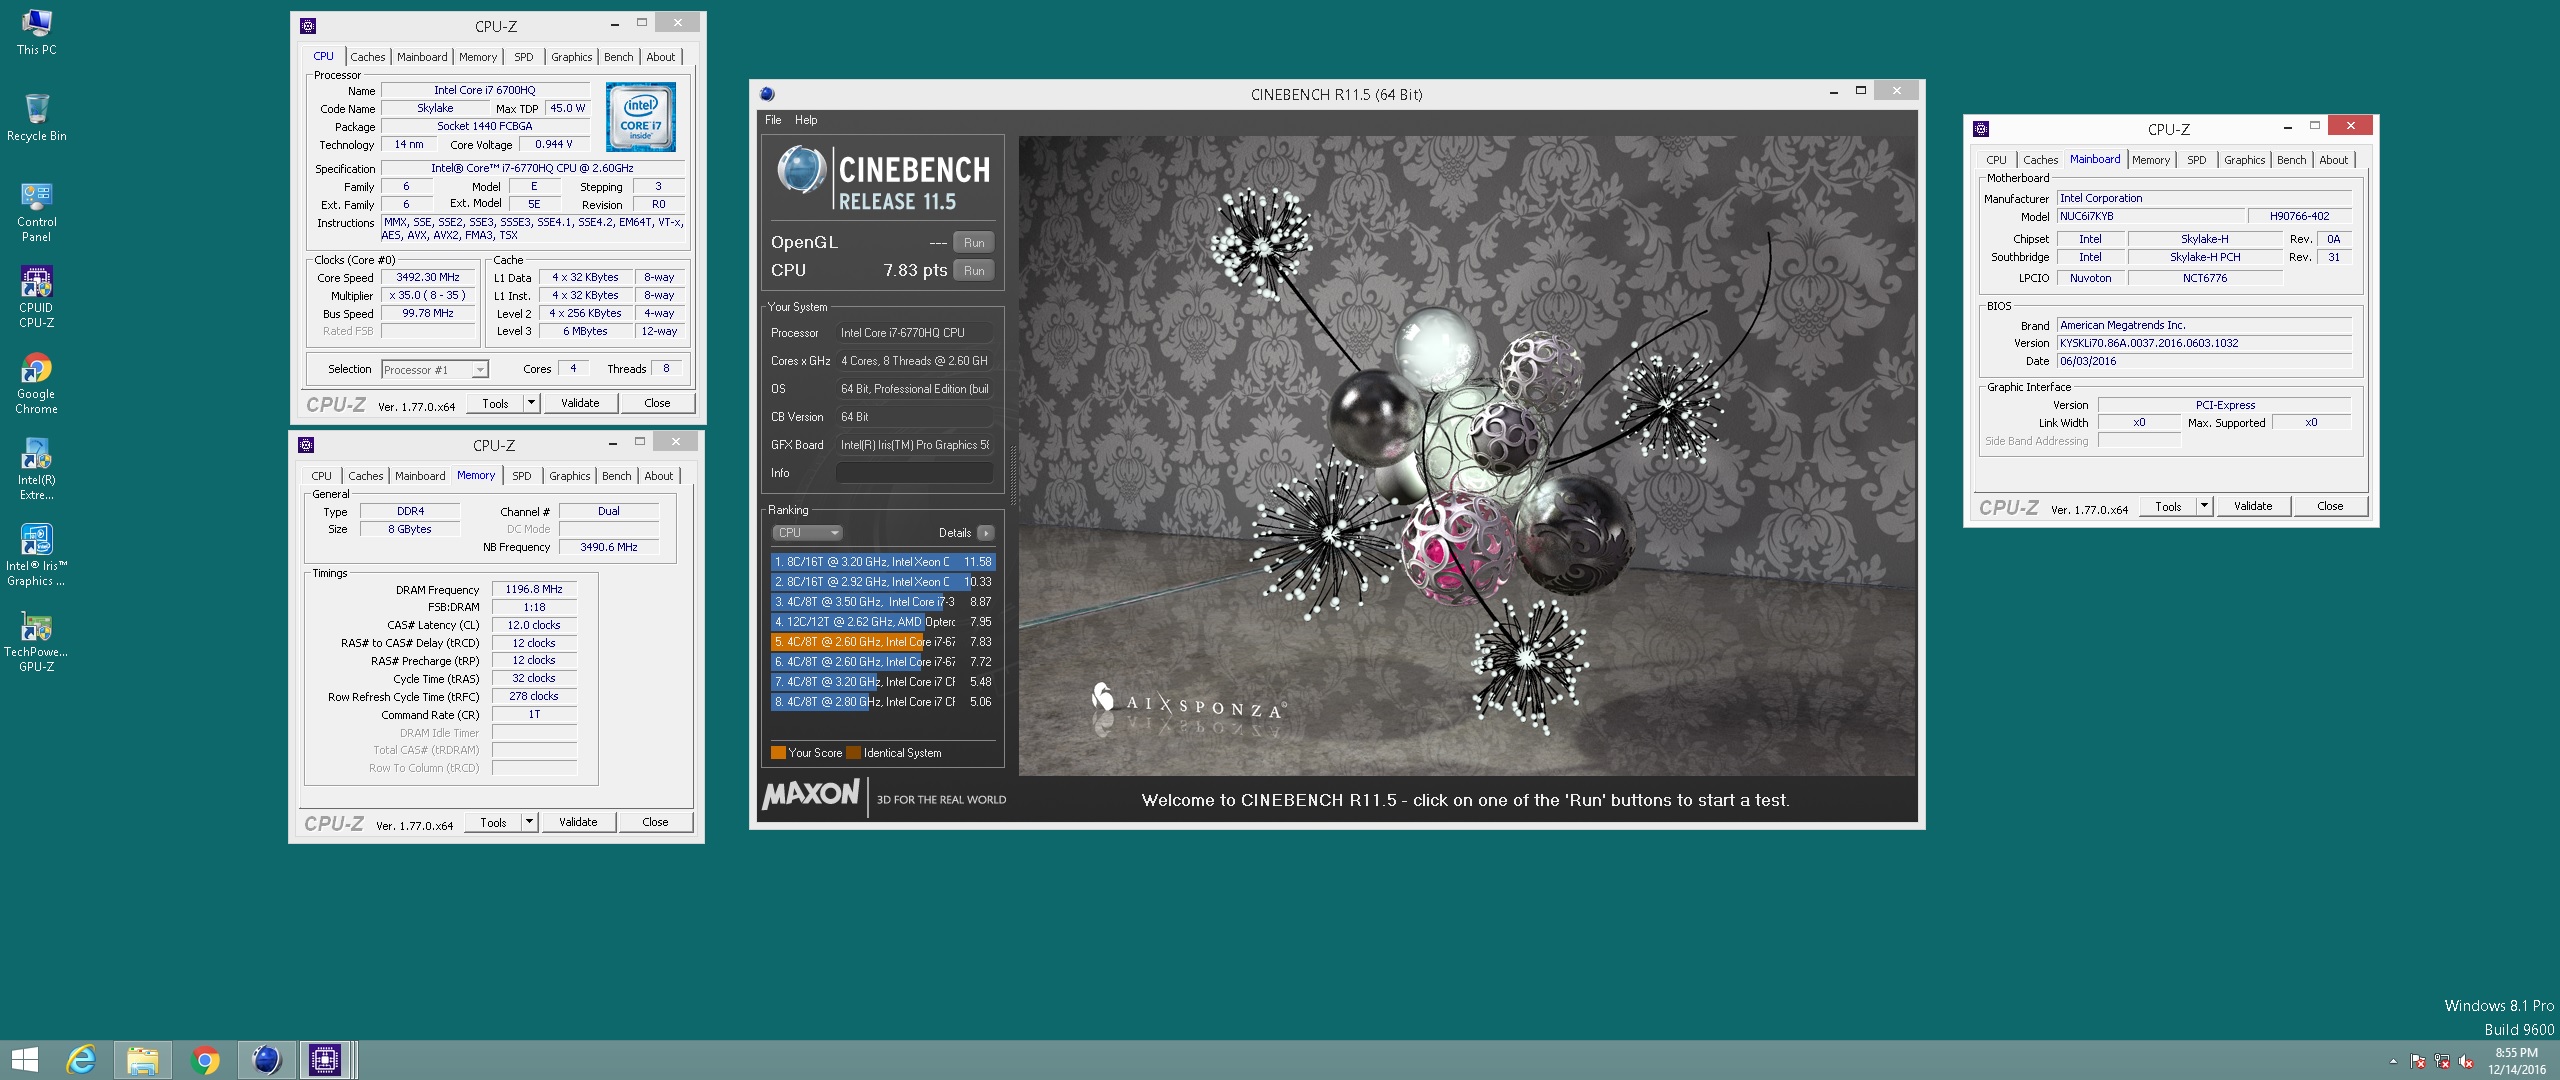Select the highlighted ranking row scoring 7.83
The image size is (2560, 1080).
point(882,642)
